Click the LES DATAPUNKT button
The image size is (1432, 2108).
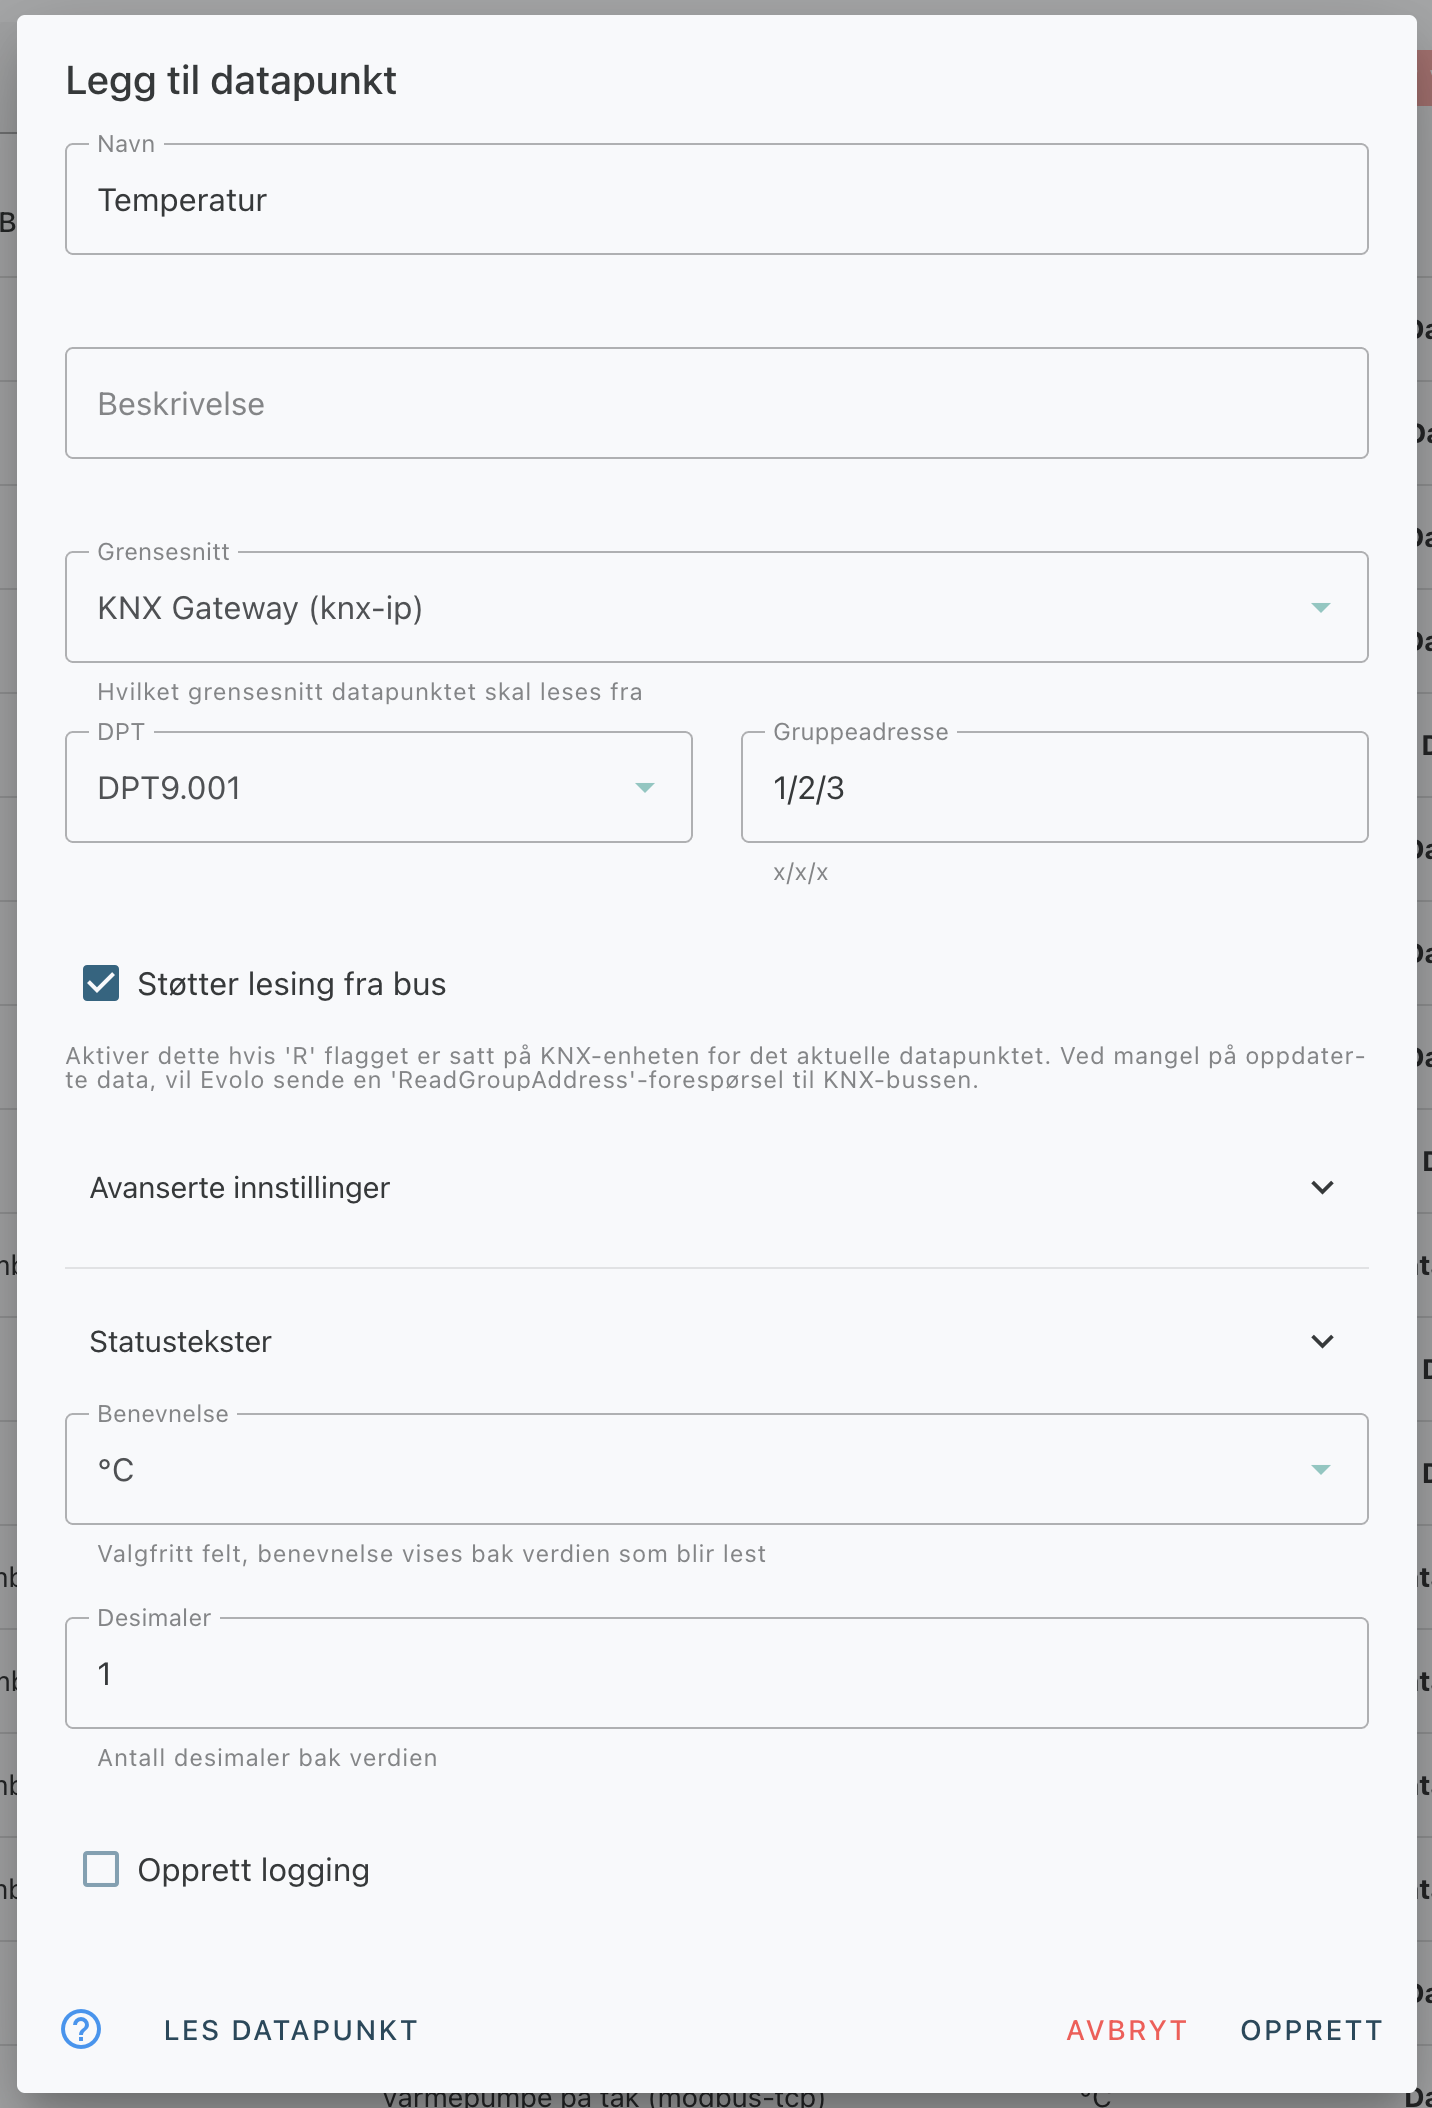(291, 2030)
